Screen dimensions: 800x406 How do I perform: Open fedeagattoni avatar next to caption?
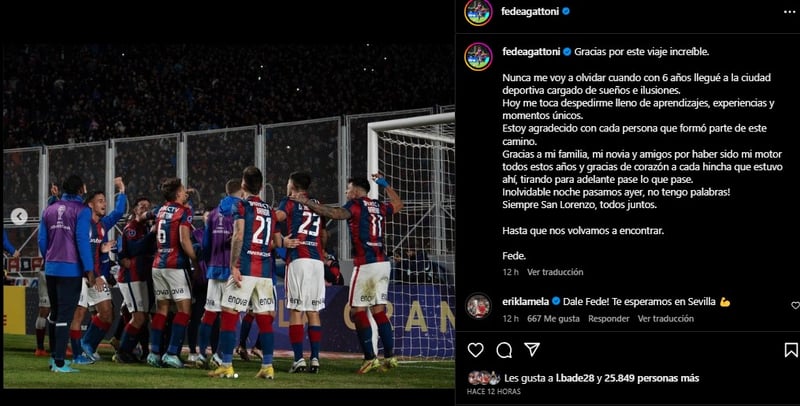click(478, 57)
